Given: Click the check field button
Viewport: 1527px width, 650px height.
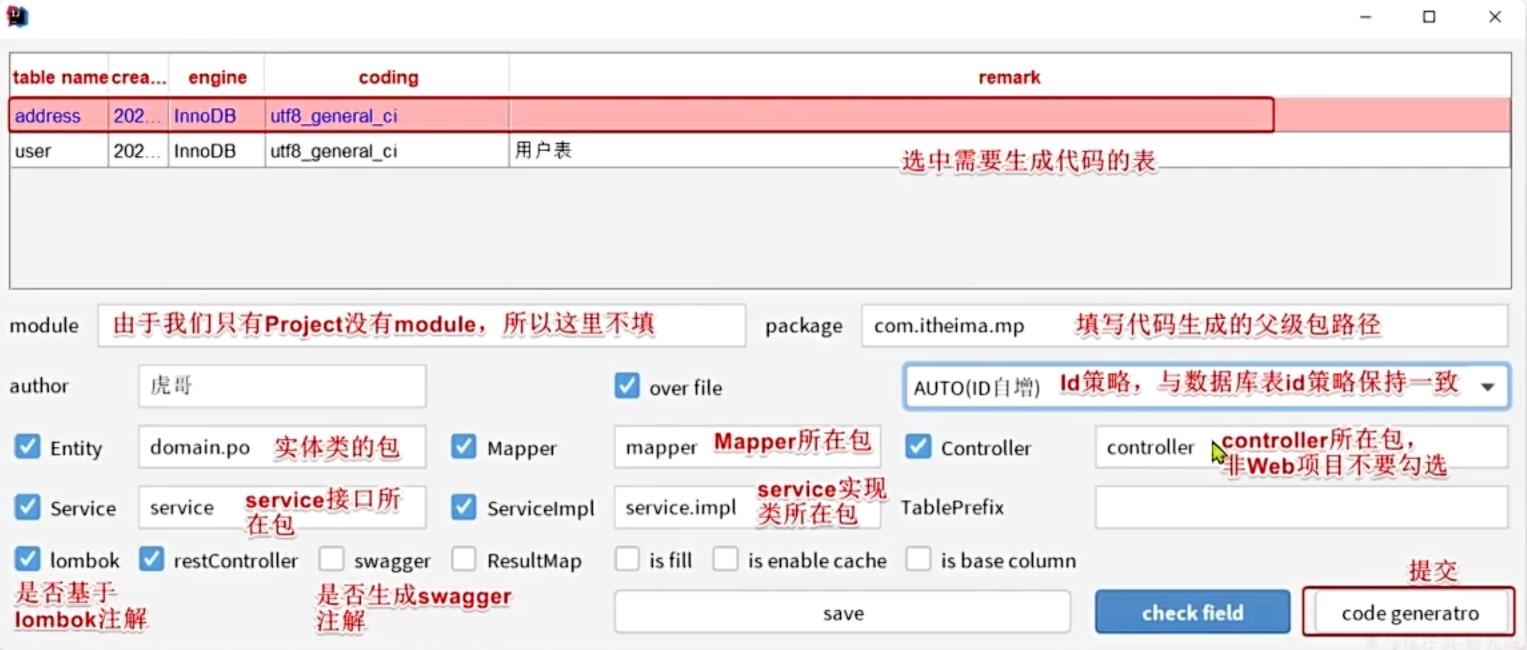Looking at the screenshot, I should tap(1192, 612).
